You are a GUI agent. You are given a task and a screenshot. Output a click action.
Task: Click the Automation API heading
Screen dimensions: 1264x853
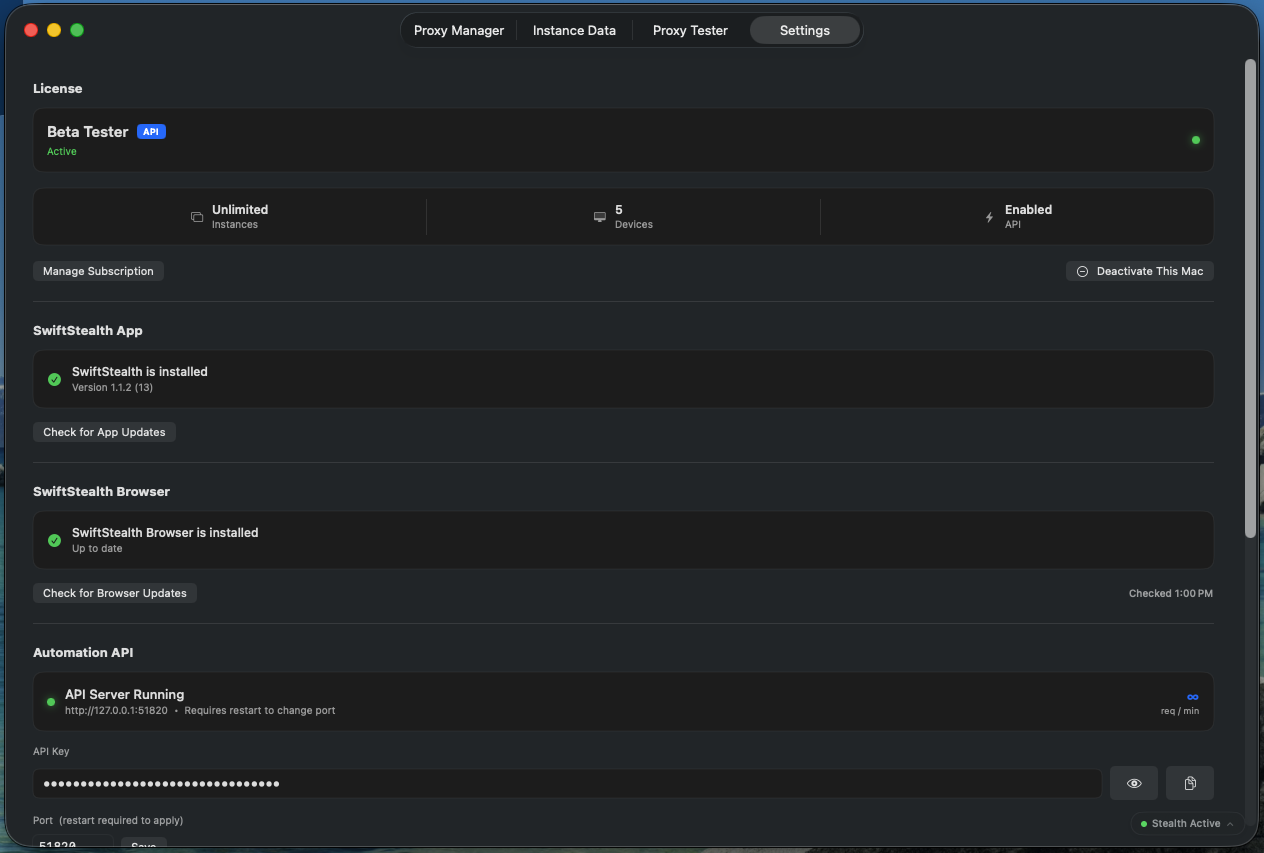point(83,652)
